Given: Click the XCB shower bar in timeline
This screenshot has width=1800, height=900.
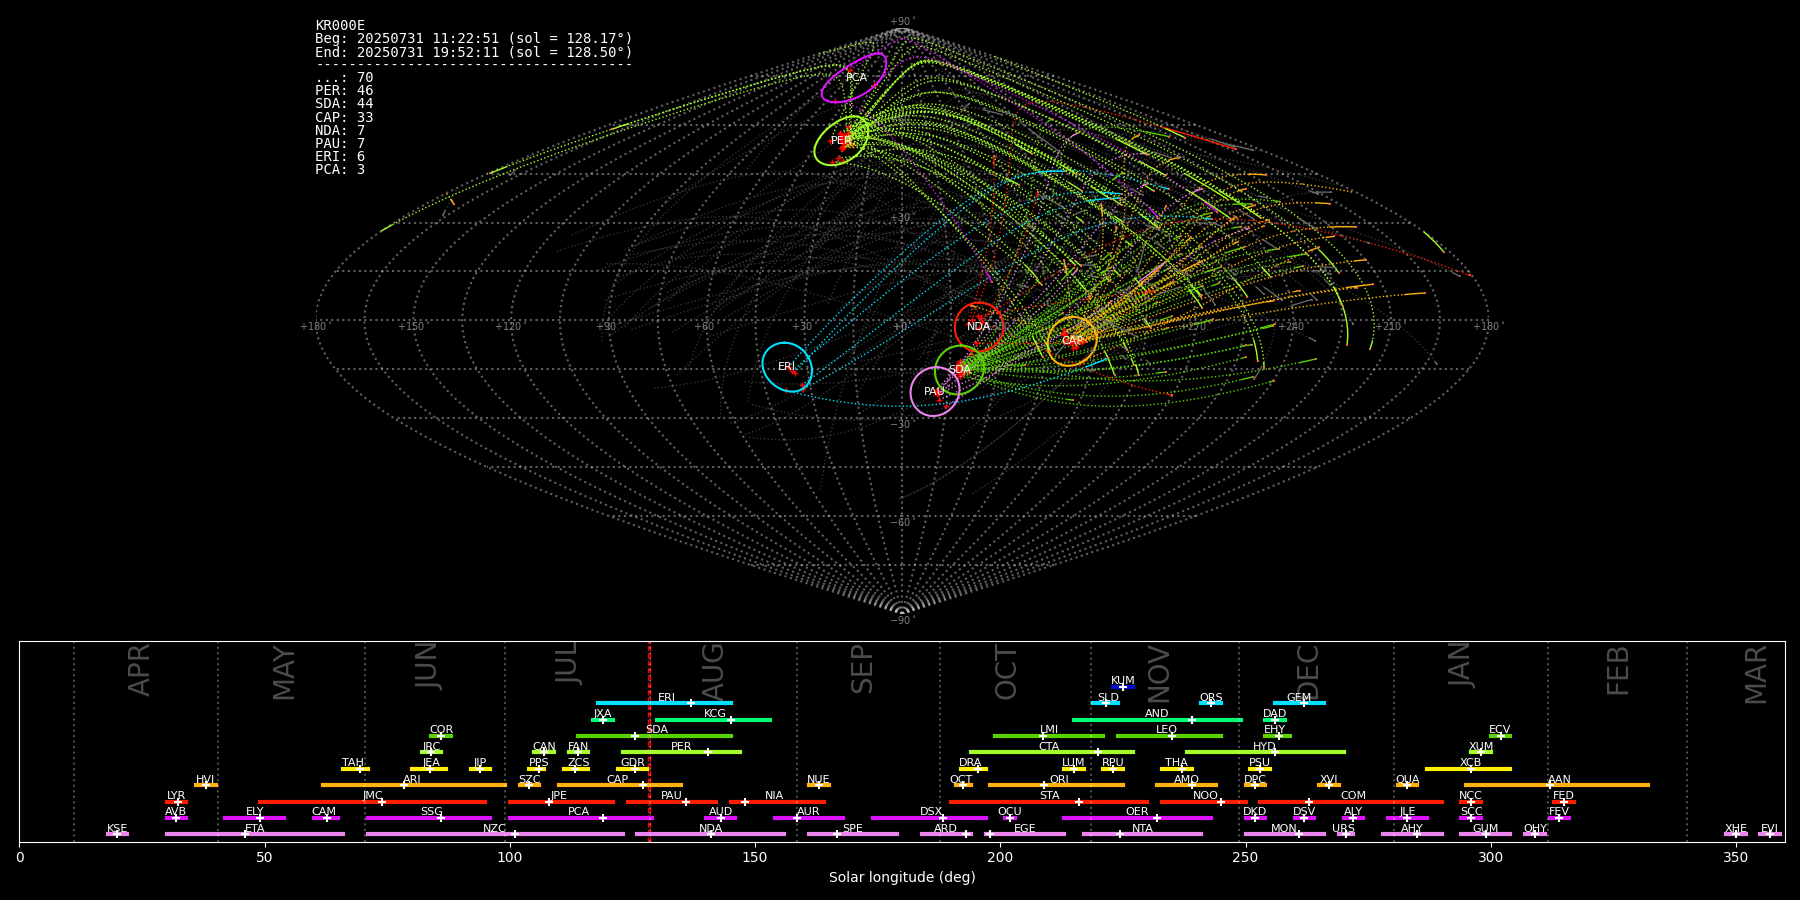Looking at the screenshot, I should pyautogui.click(x=1468, y=769).
